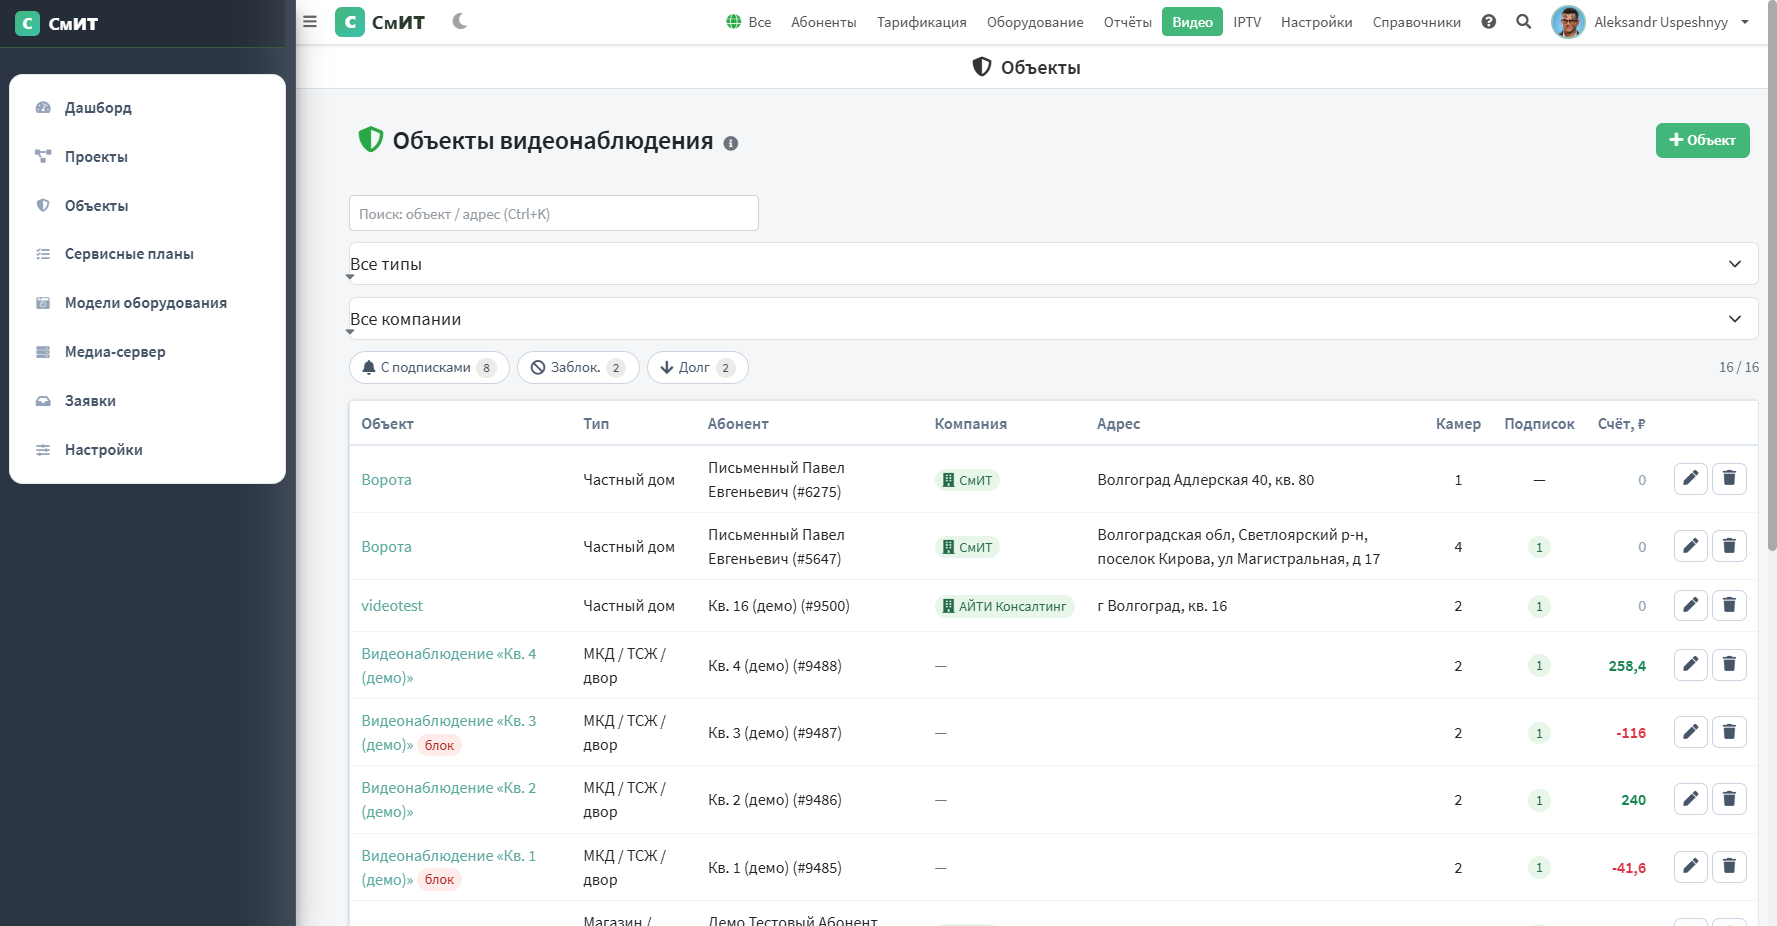
Task: Delete the Кв. 4 (демо) row
Action: 1729,665
